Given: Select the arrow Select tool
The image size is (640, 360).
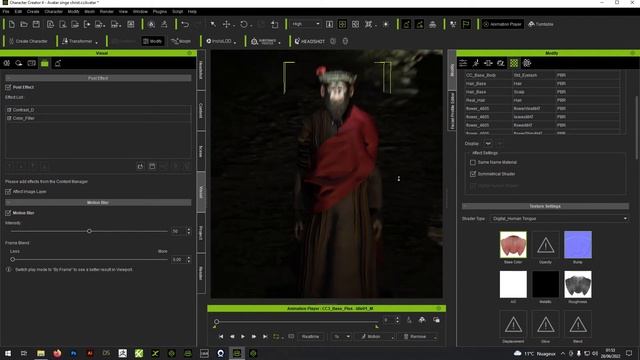Looking at the screenshot, I should 213,24.
